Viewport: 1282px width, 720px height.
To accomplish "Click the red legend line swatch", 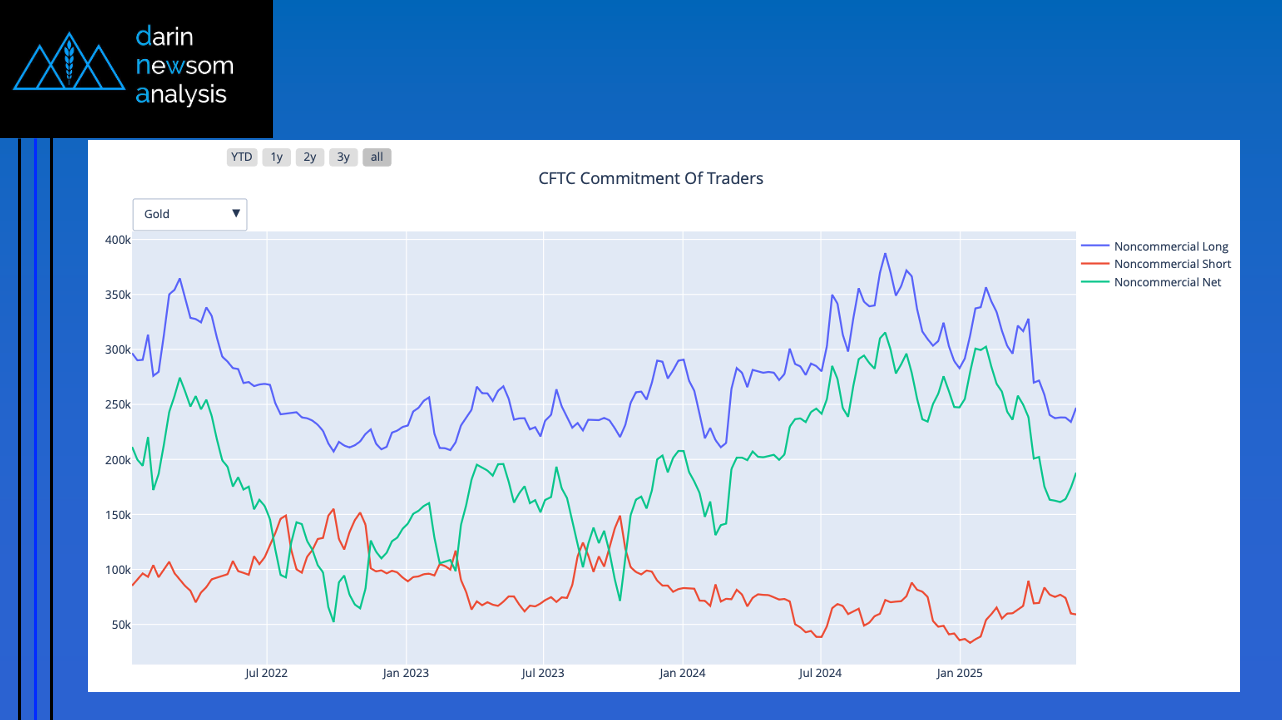I will point(1096,265).
